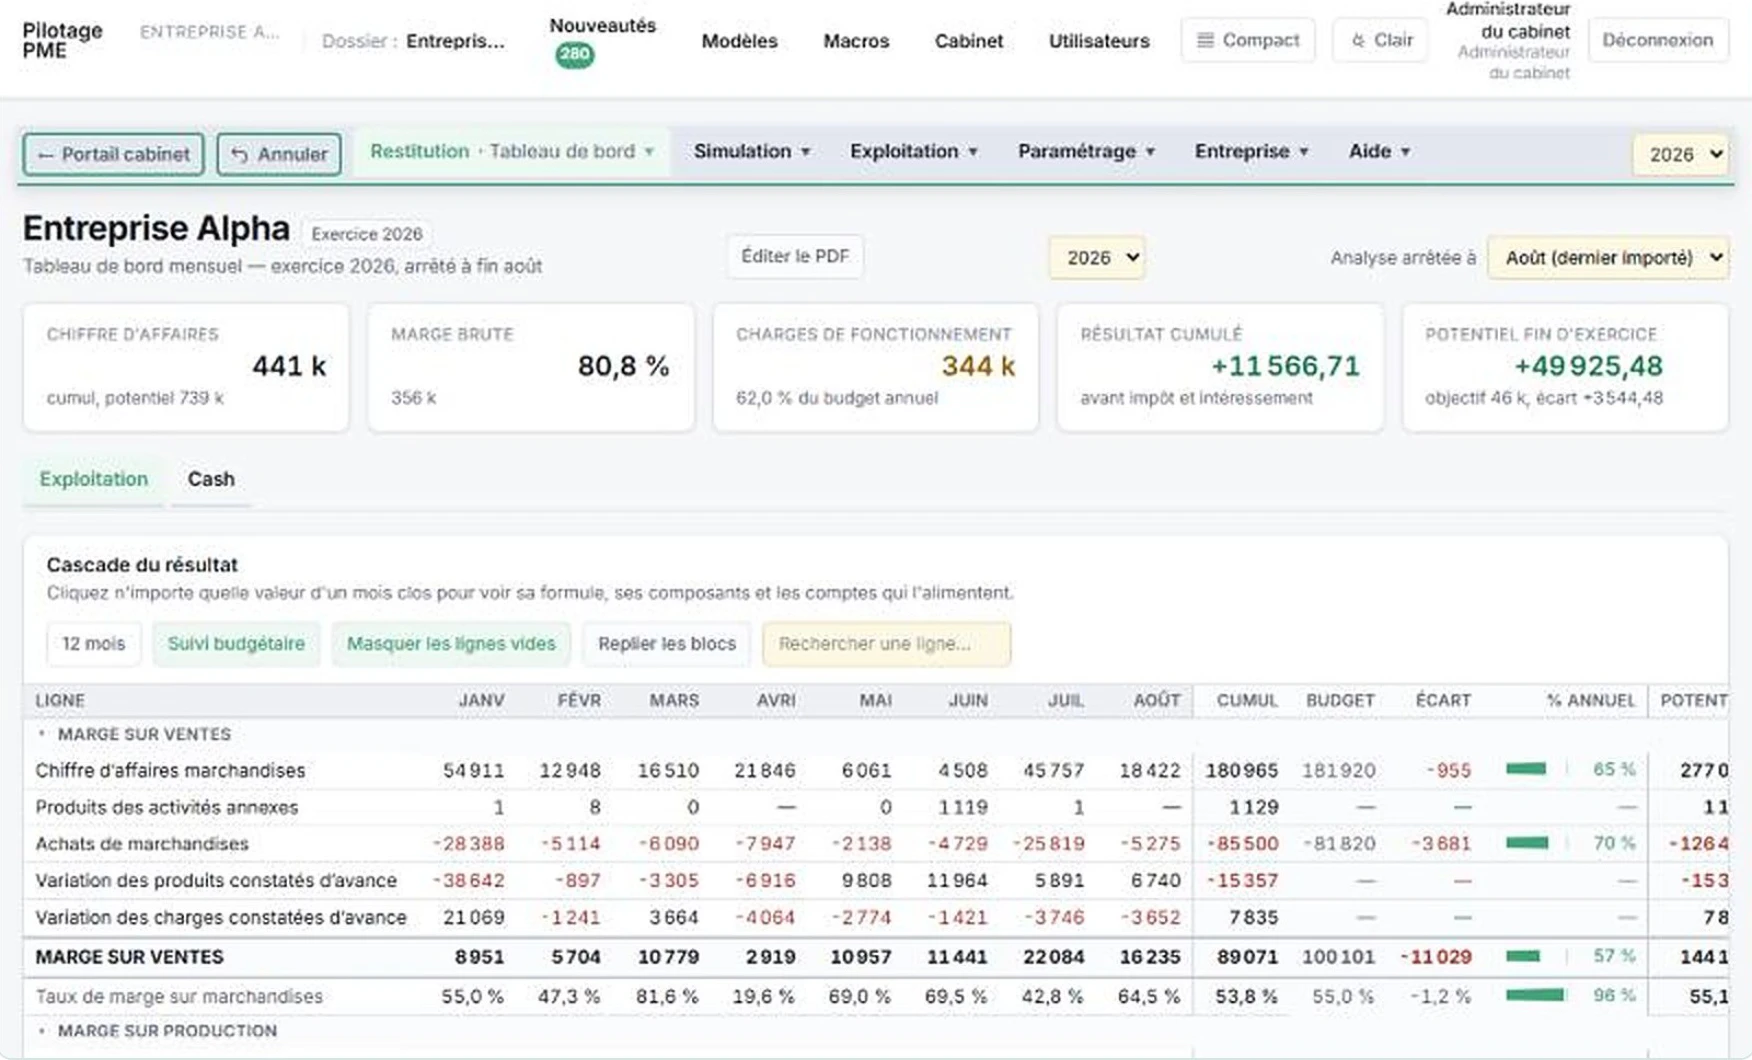
Task: Toggle Masquer les lignes vides
Action: tap(451, 643)
